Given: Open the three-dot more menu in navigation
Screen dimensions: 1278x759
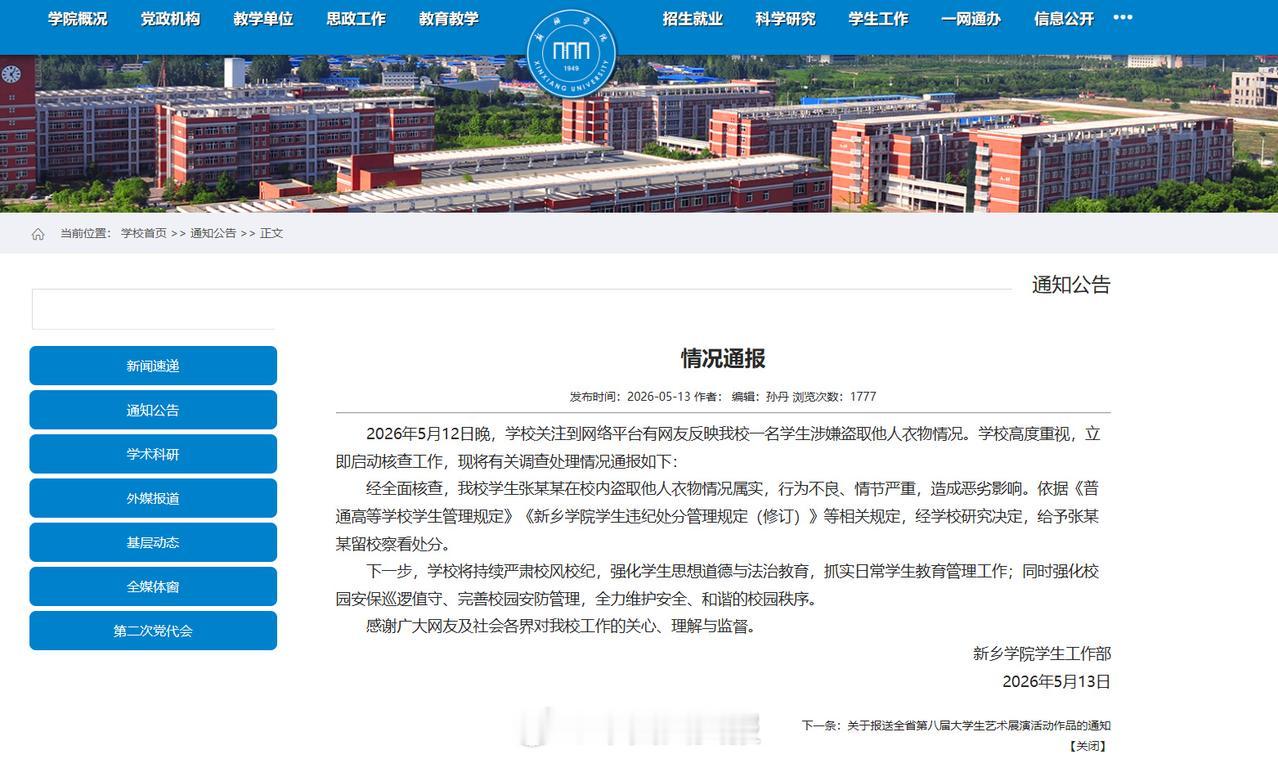Looking at the screenshot, I should (x=1123, y=18).
